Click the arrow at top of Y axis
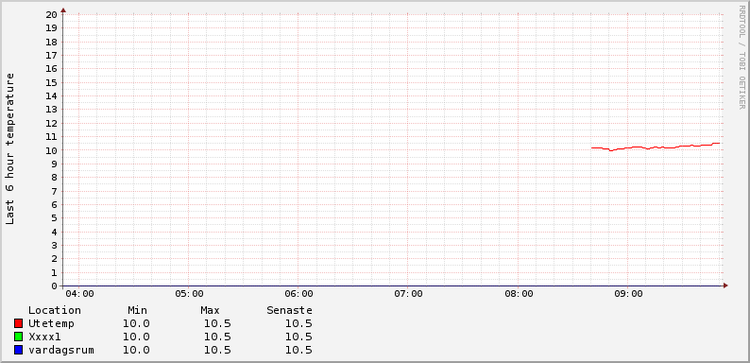 pyautogui.click(x=63, y=10)
